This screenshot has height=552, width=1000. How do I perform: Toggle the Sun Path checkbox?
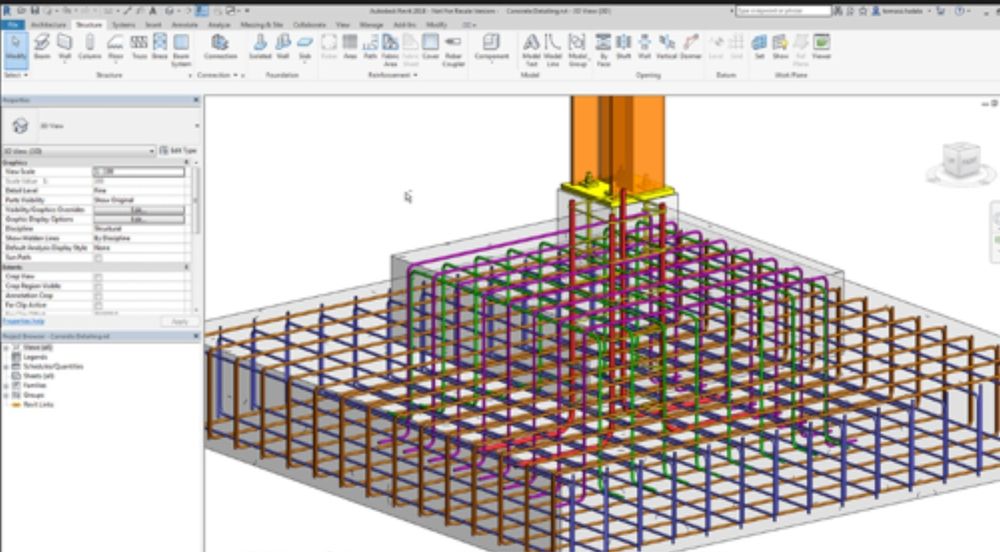point(98,258)
